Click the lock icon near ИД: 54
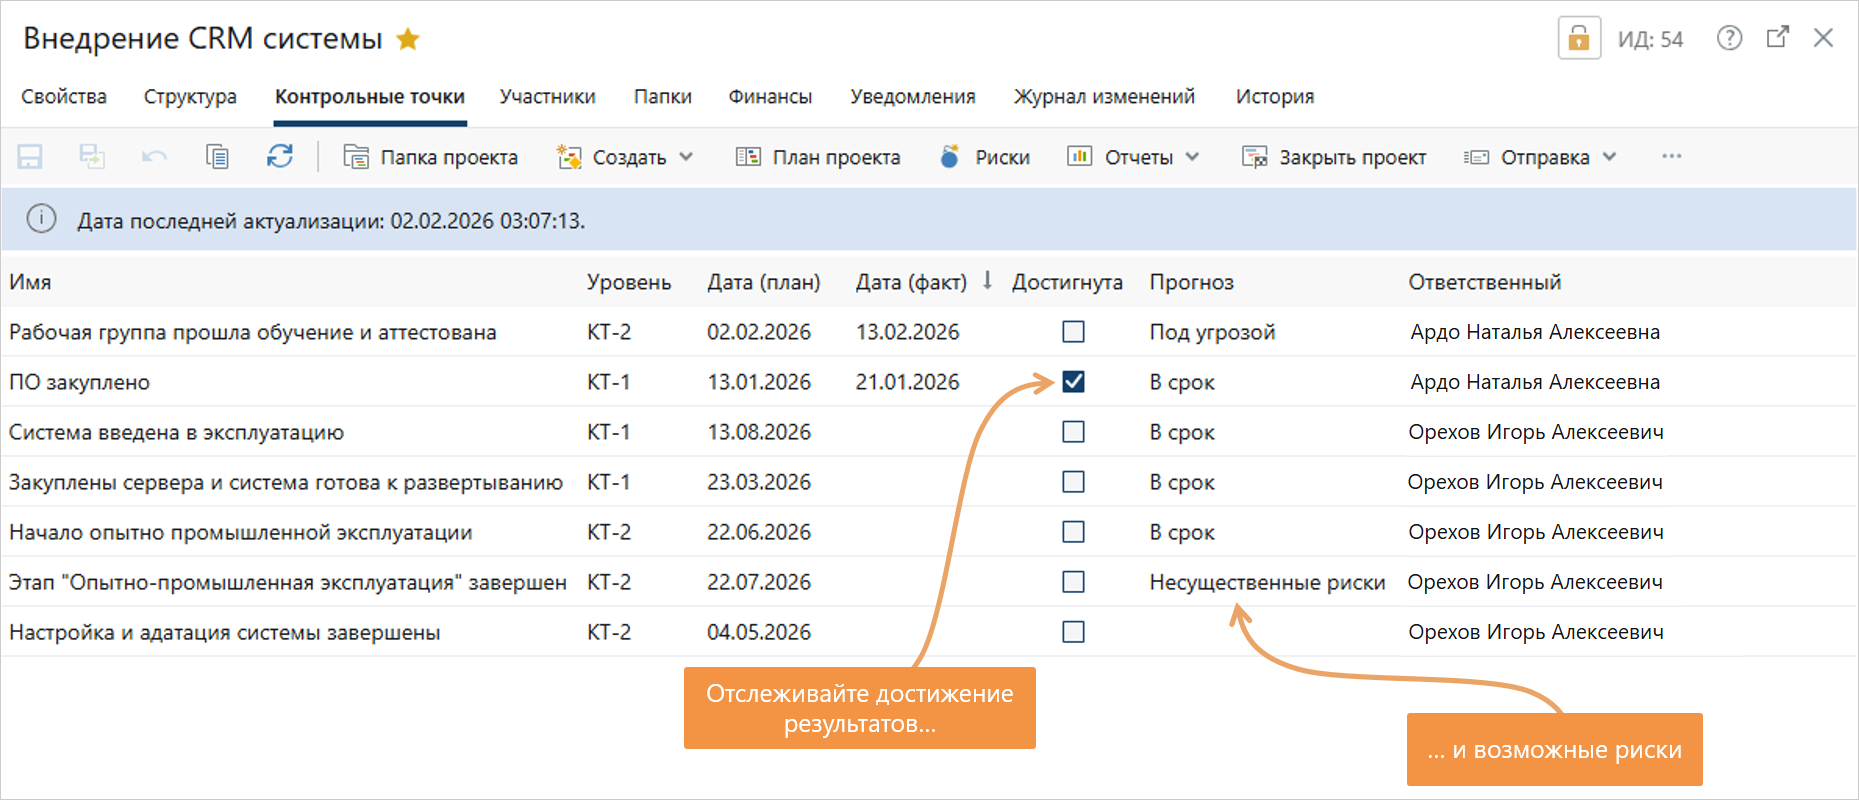This screenshot has width=1859, height=800. click(1579, 39)
